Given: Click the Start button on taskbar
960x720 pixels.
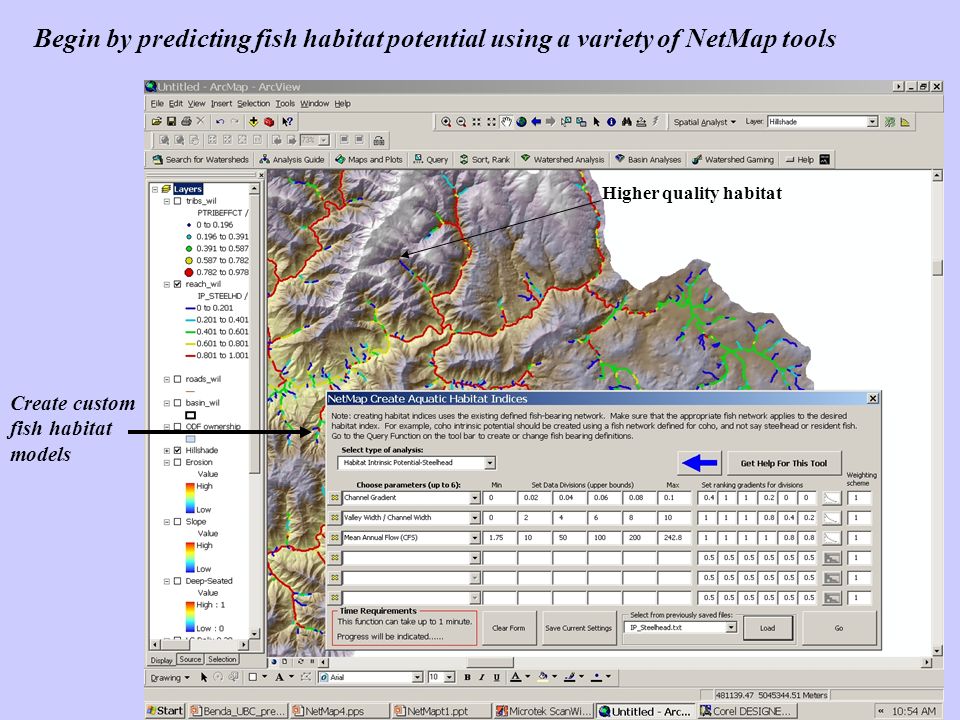Looking at the screenshot, I should (x=165, y=711).
